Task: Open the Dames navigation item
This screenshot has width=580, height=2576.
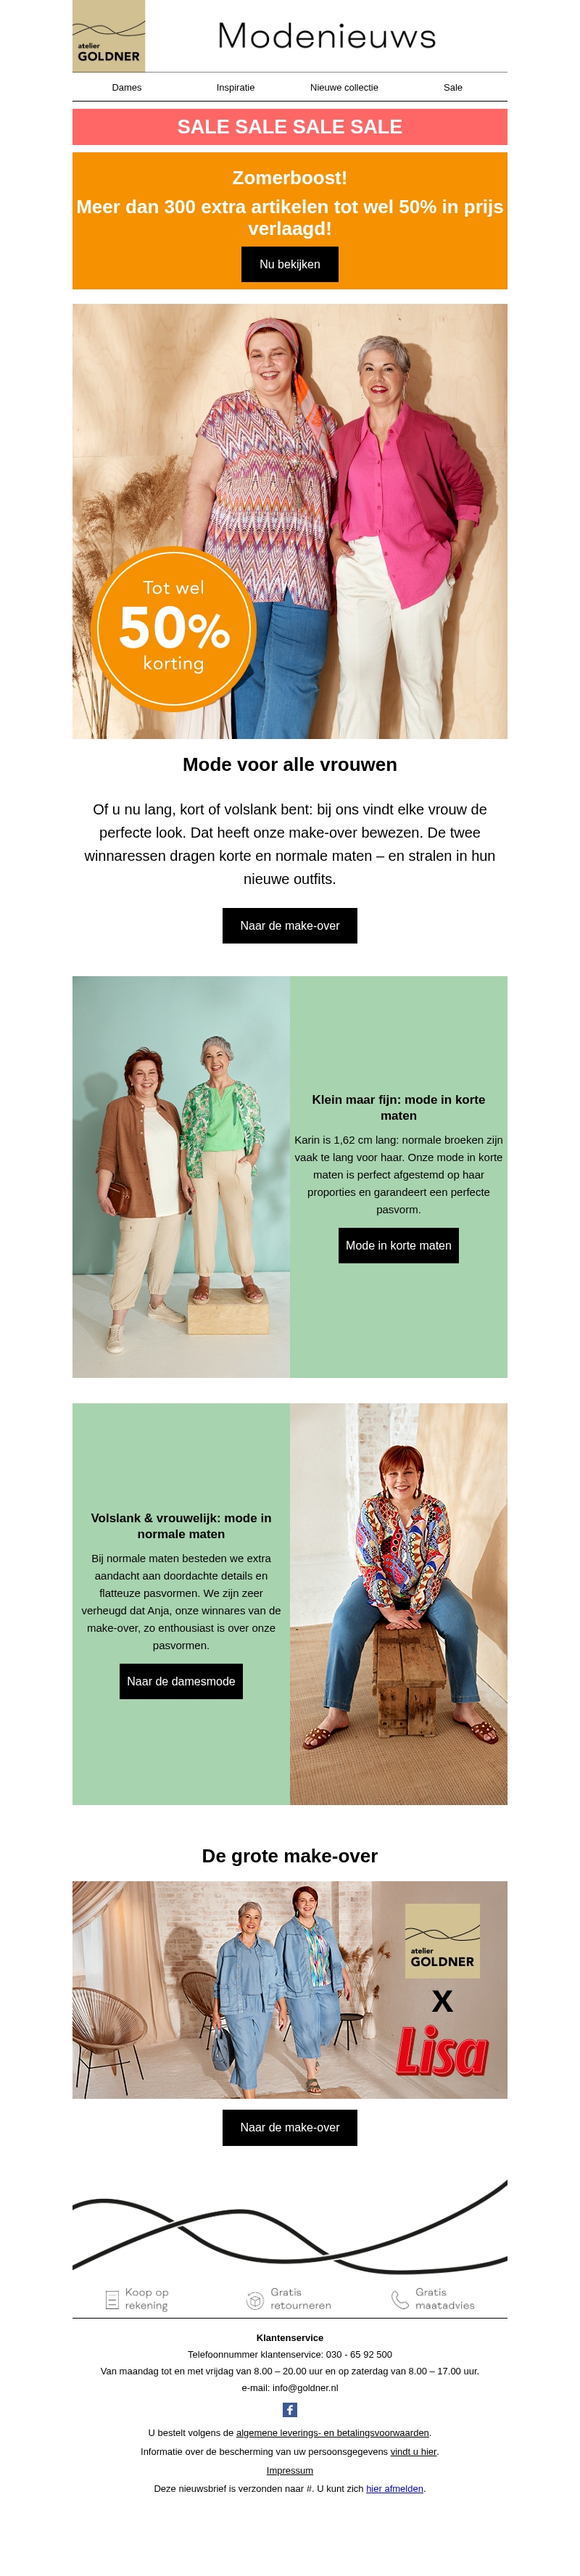Action: pyautogui.click(x=127, y=87)
